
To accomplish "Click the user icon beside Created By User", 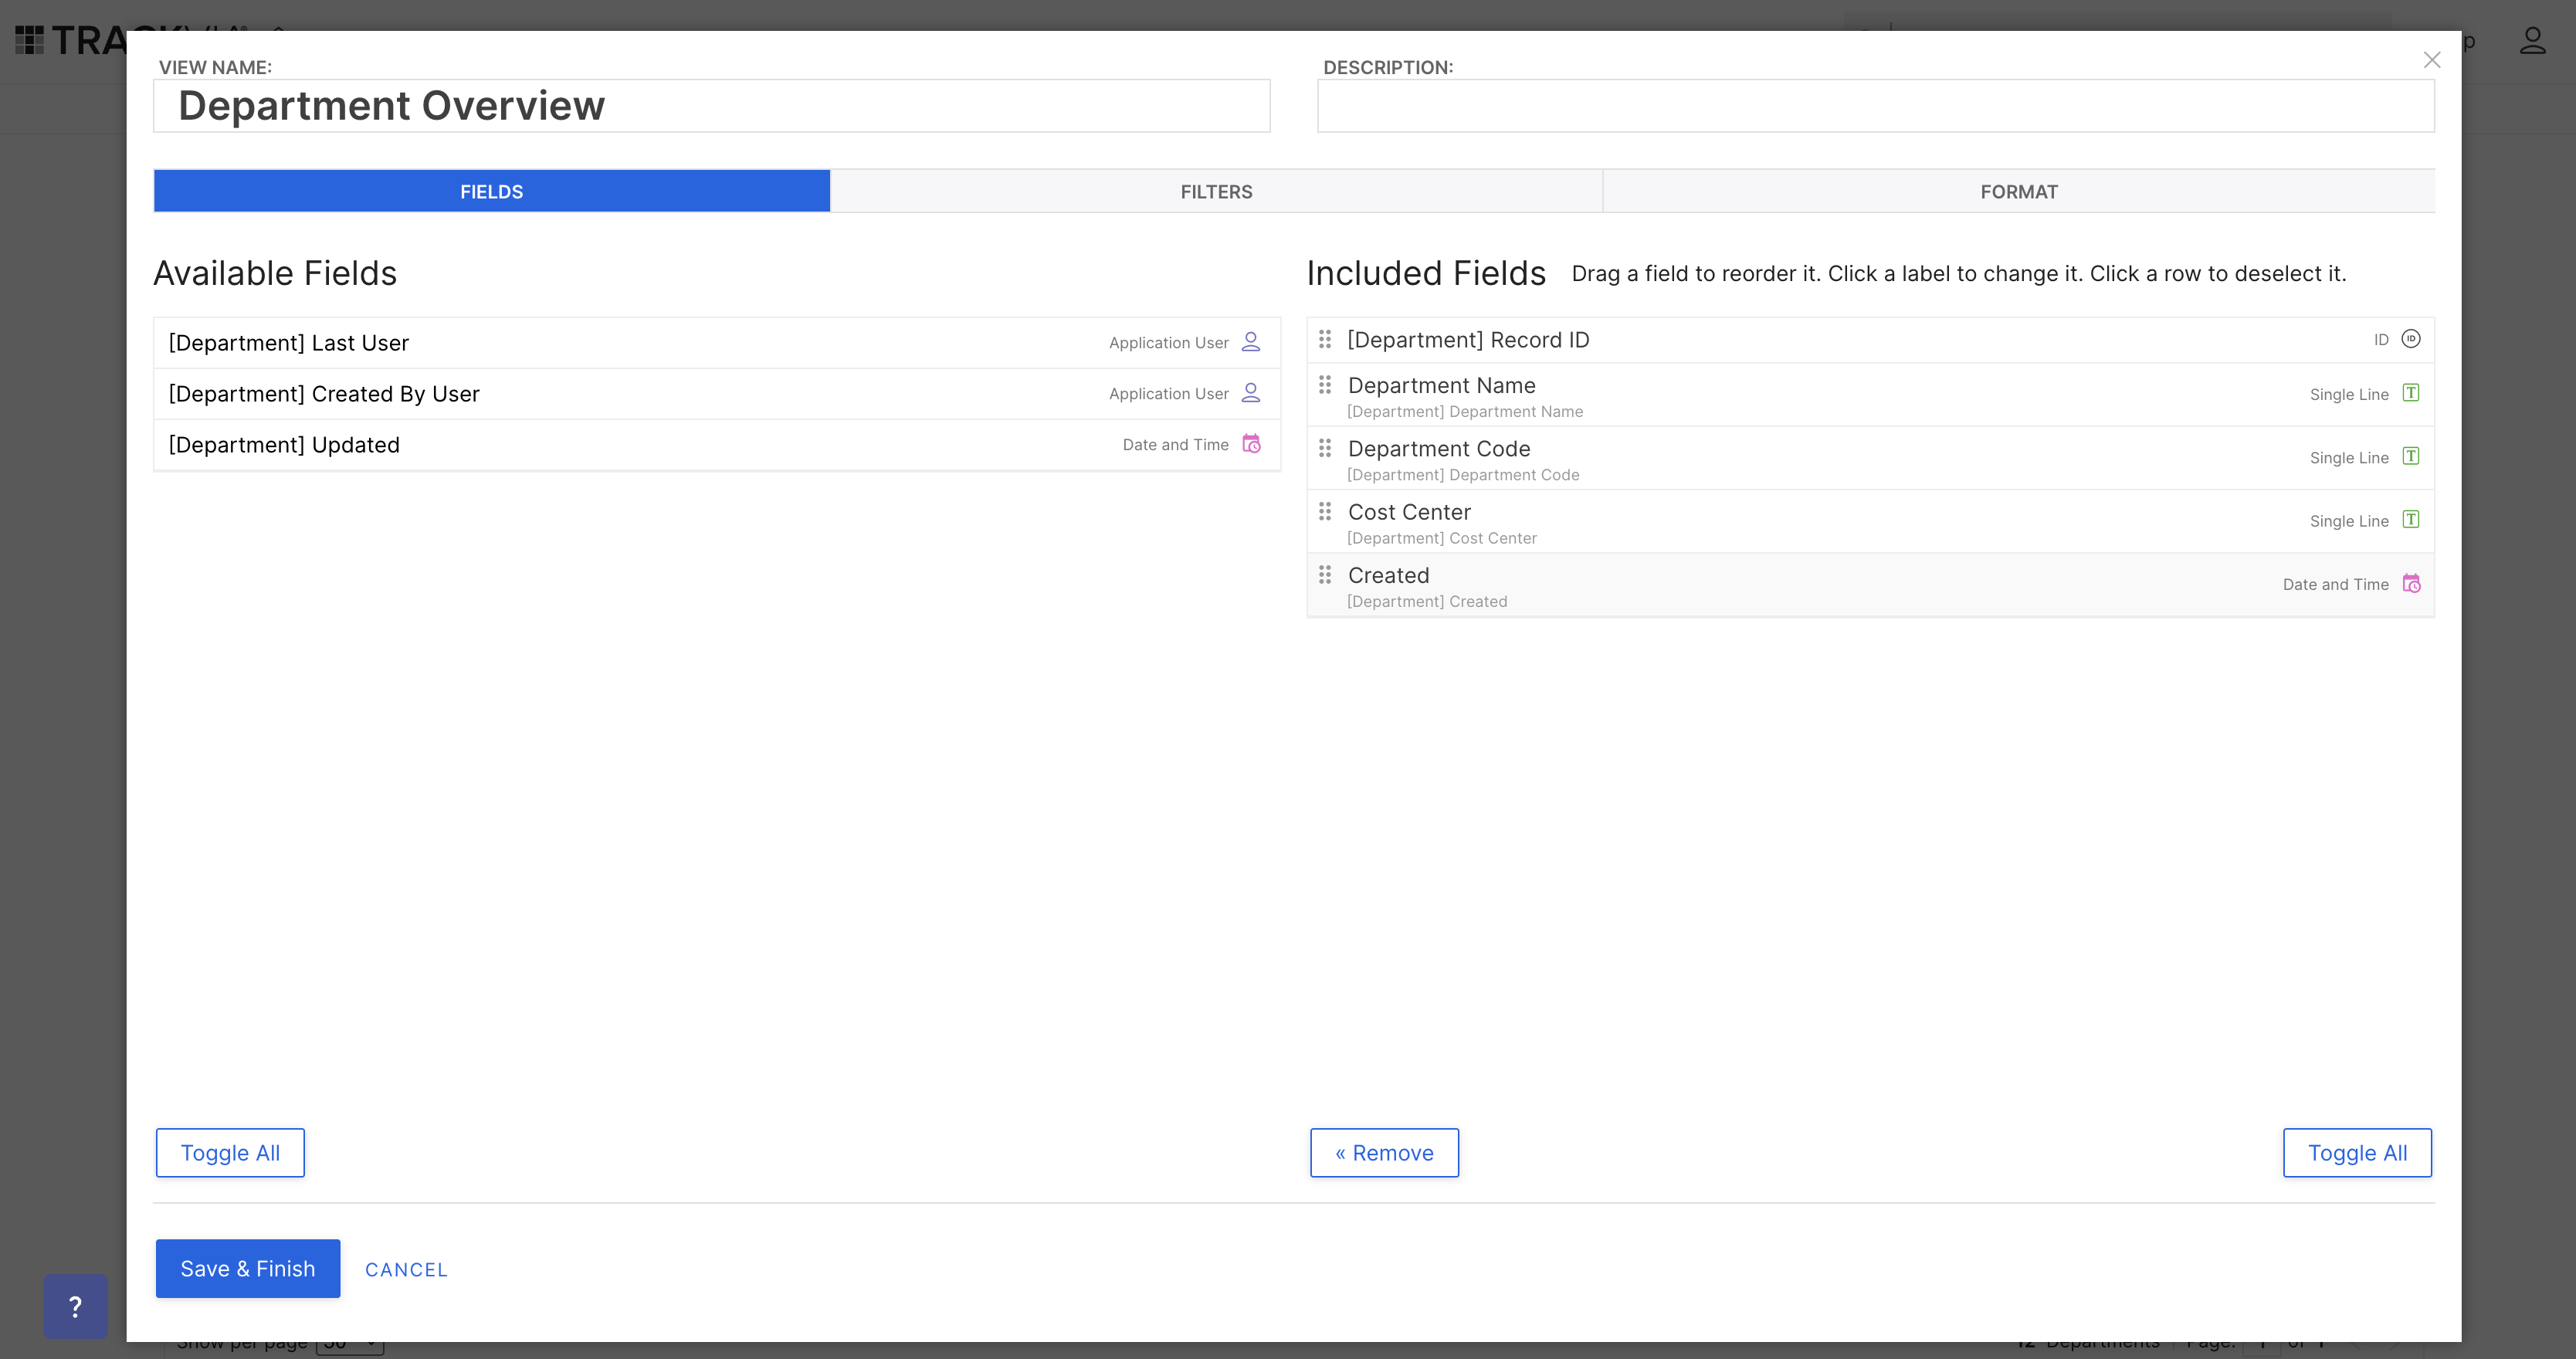I will pos(1250,393).
